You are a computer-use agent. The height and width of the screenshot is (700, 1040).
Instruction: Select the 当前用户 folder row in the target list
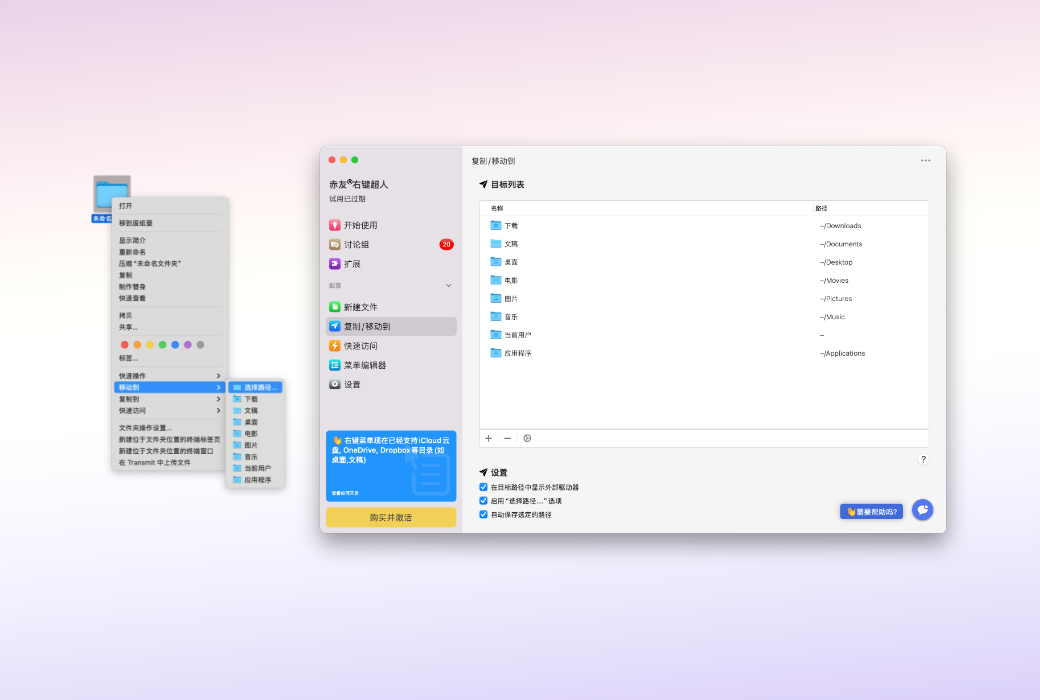click(704, 335)
